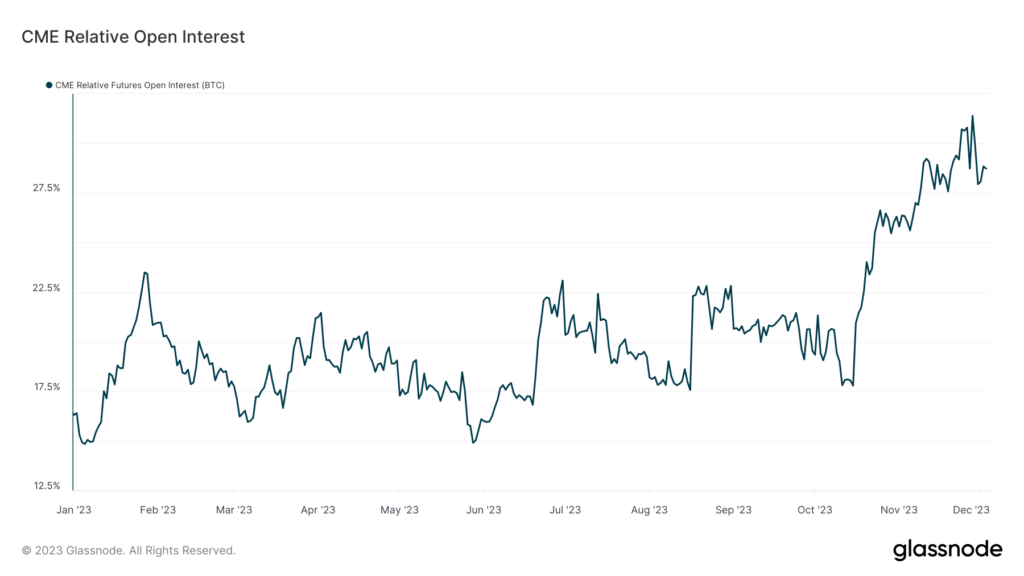Click the legend's dark teal dot

coord(49,86)
